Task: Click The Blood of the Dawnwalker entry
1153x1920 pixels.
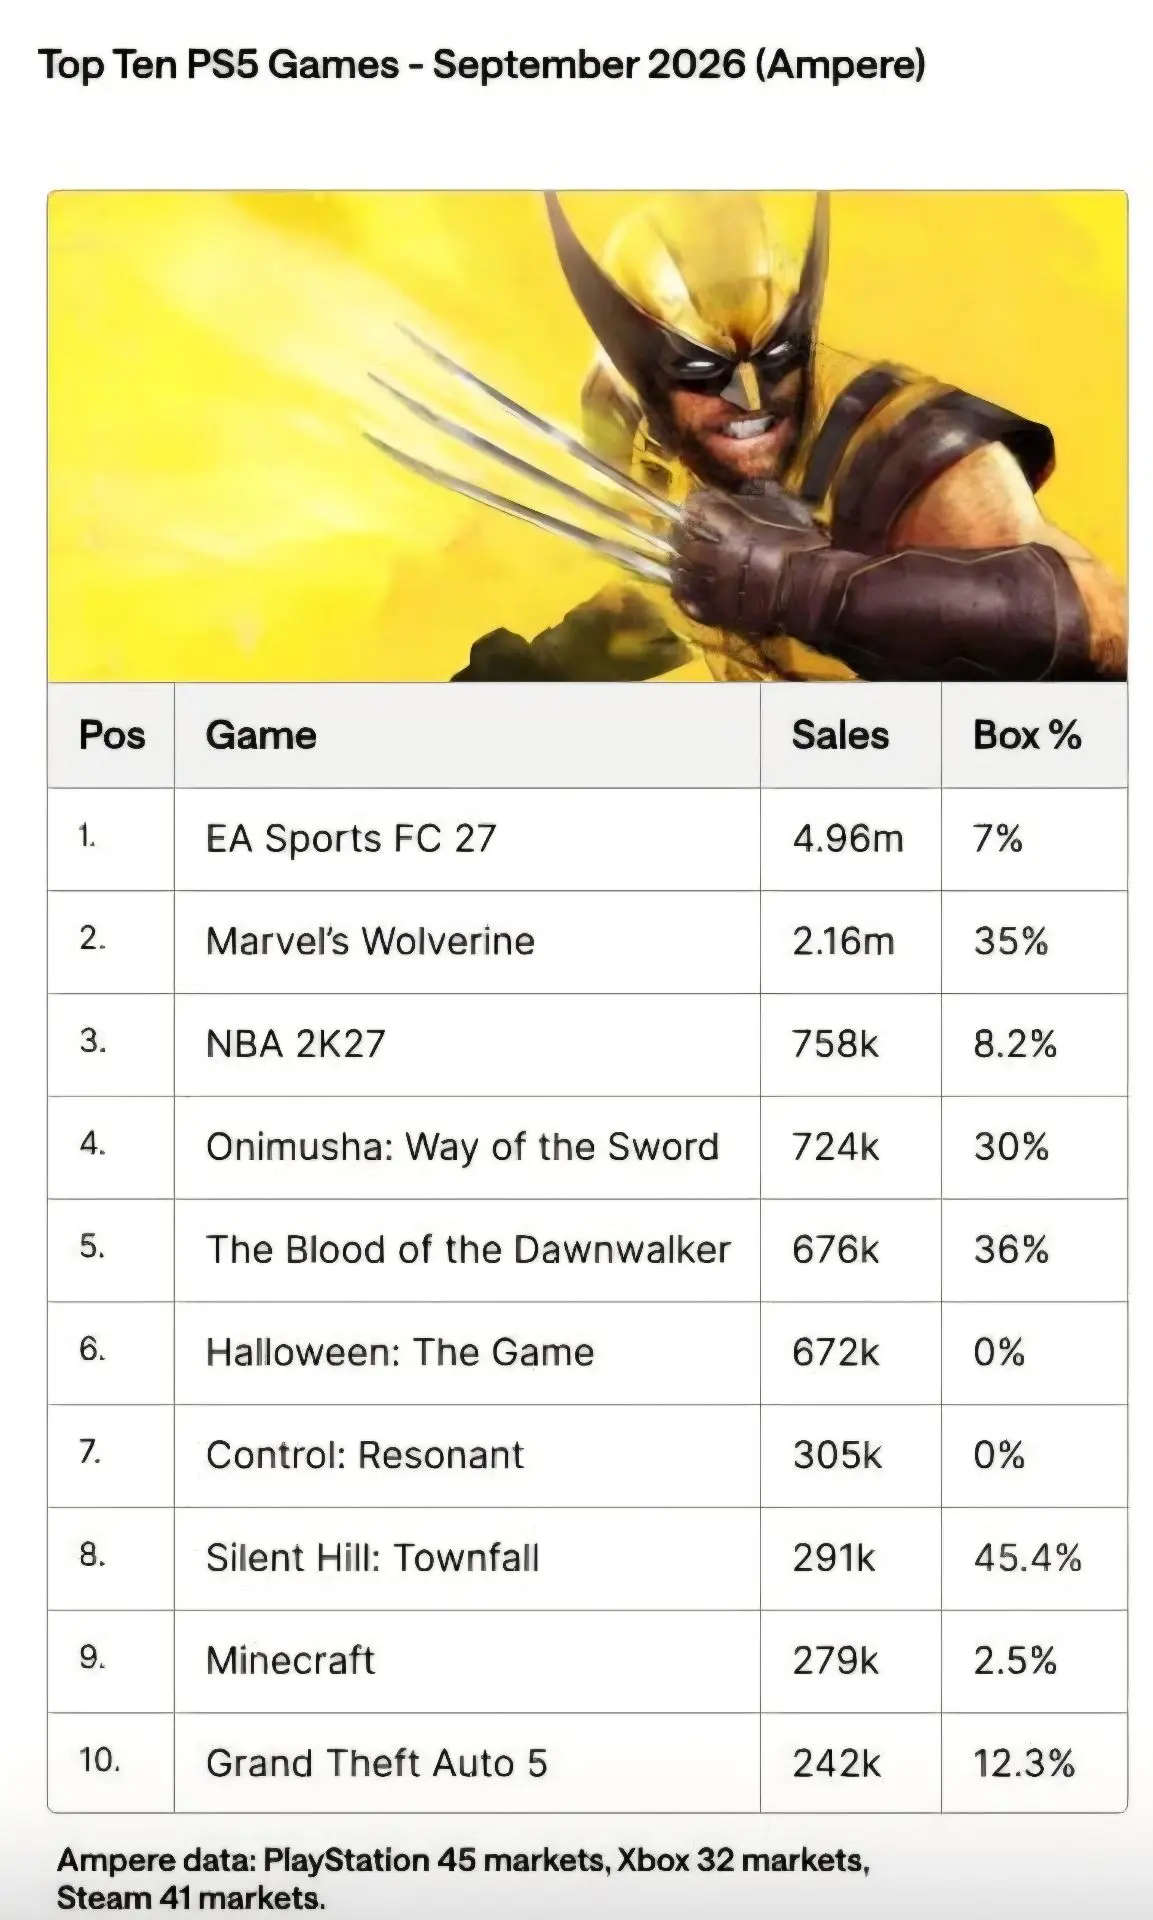Action: [x=468, y=1250]
